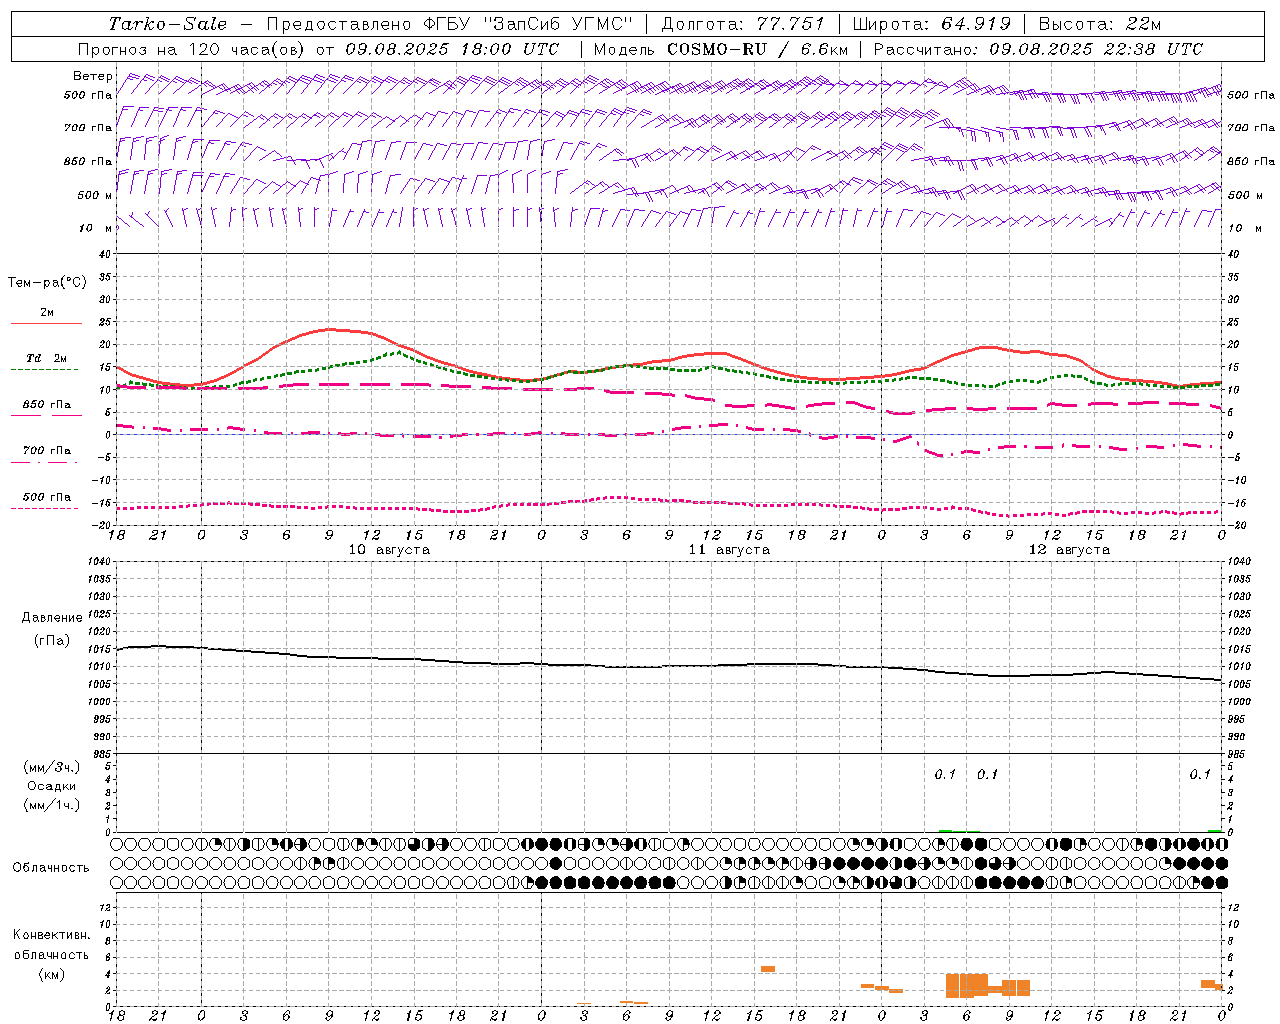Screen dimensions: 1280x1024
Task: Click the "(мм/3ч.)" precipitation unit label
Action: (x=52, y=767)
